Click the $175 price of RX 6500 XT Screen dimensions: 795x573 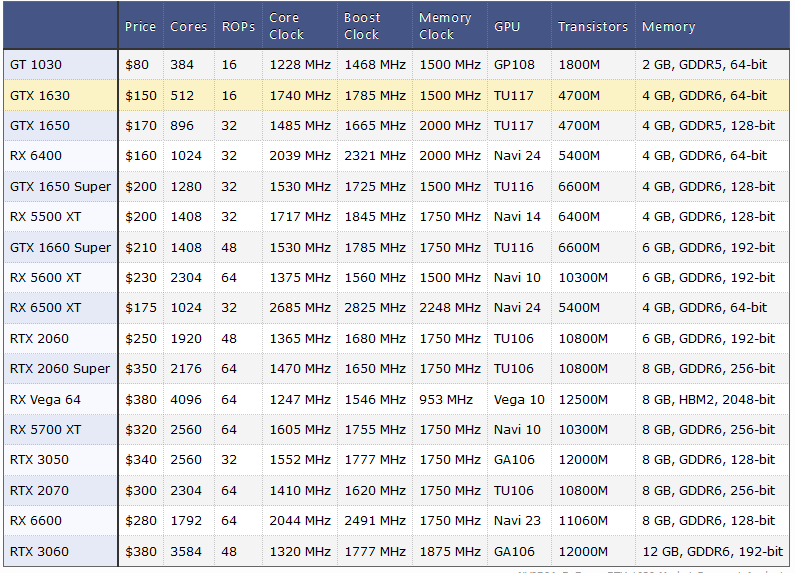point(137,308)
